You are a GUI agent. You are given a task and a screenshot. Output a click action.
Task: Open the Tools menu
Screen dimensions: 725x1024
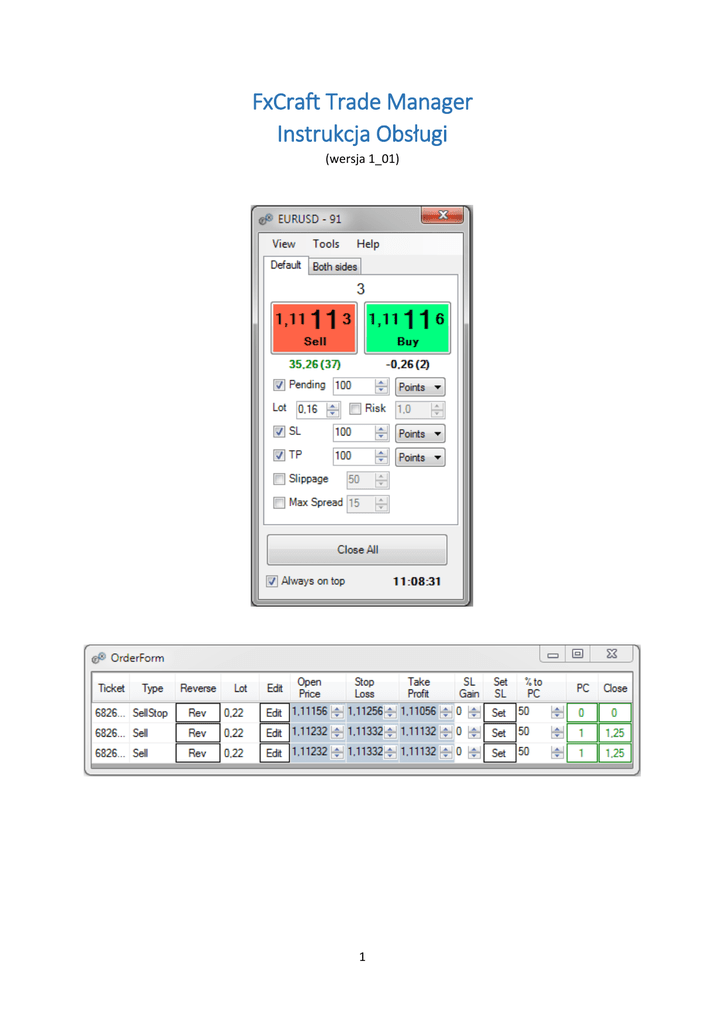[x=325, y=244]
